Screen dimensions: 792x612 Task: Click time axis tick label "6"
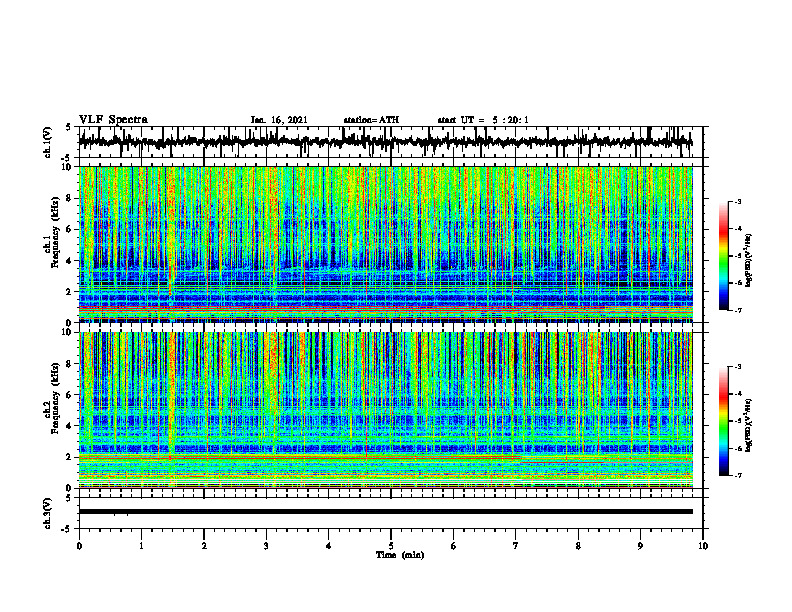(x=454, y=546)
